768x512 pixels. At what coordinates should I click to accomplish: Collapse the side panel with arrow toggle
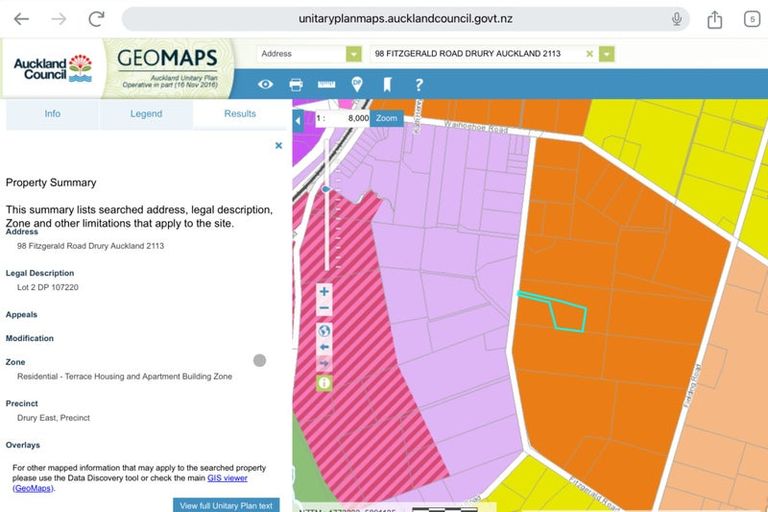(298, 121)
